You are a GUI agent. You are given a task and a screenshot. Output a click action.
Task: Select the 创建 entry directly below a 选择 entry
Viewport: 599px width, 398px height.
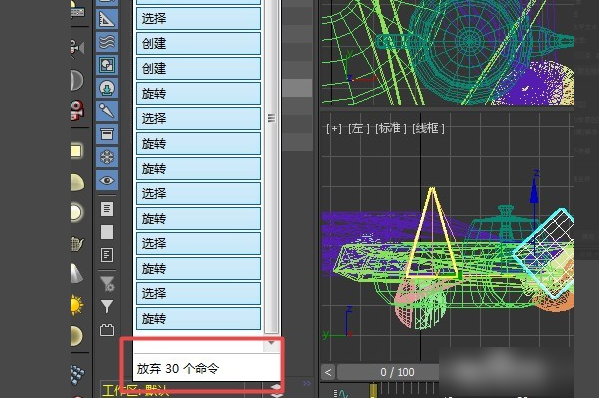click(198, 44)
